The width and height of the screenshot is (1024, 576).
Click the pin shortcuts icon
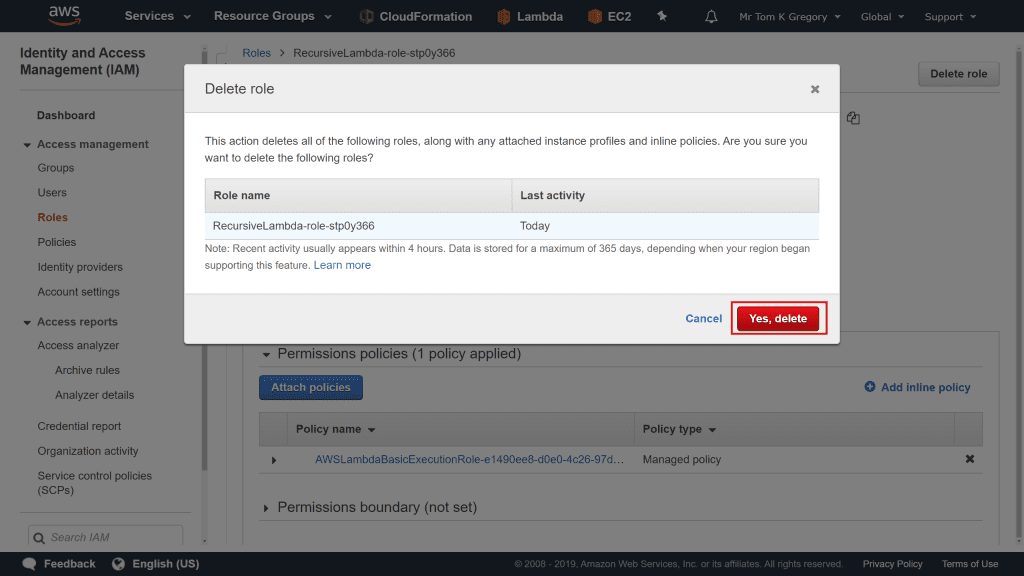pos(662,17)
